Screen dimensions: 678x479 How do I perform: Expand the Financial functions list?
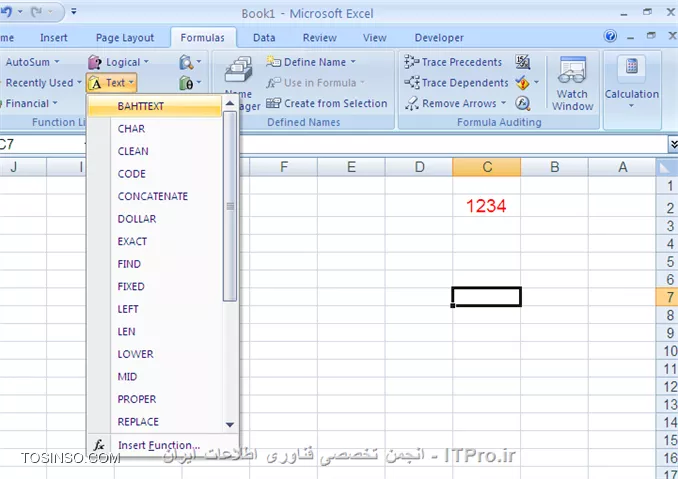point(29,103)
